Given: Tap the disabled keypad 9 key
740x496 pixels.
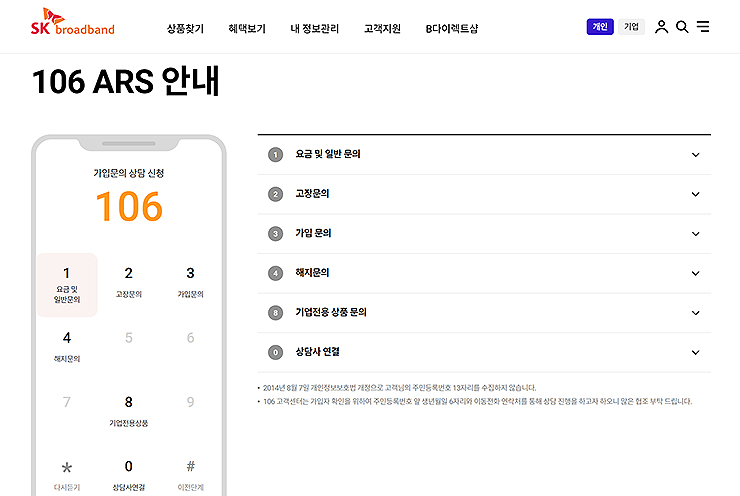Looking at the screenshot, I should click(x=190, y=402).
